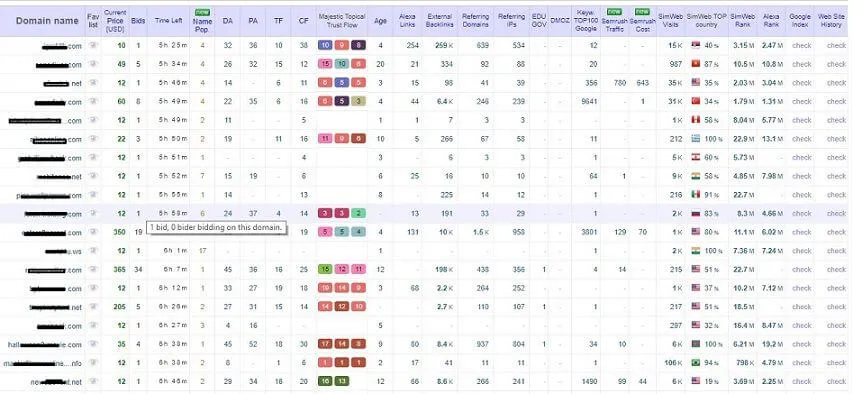Click the flag in the 22.9 M SimWeb Rank row
Screen dimensions: 853x394
pyautogui.click(x=696, y=139)
